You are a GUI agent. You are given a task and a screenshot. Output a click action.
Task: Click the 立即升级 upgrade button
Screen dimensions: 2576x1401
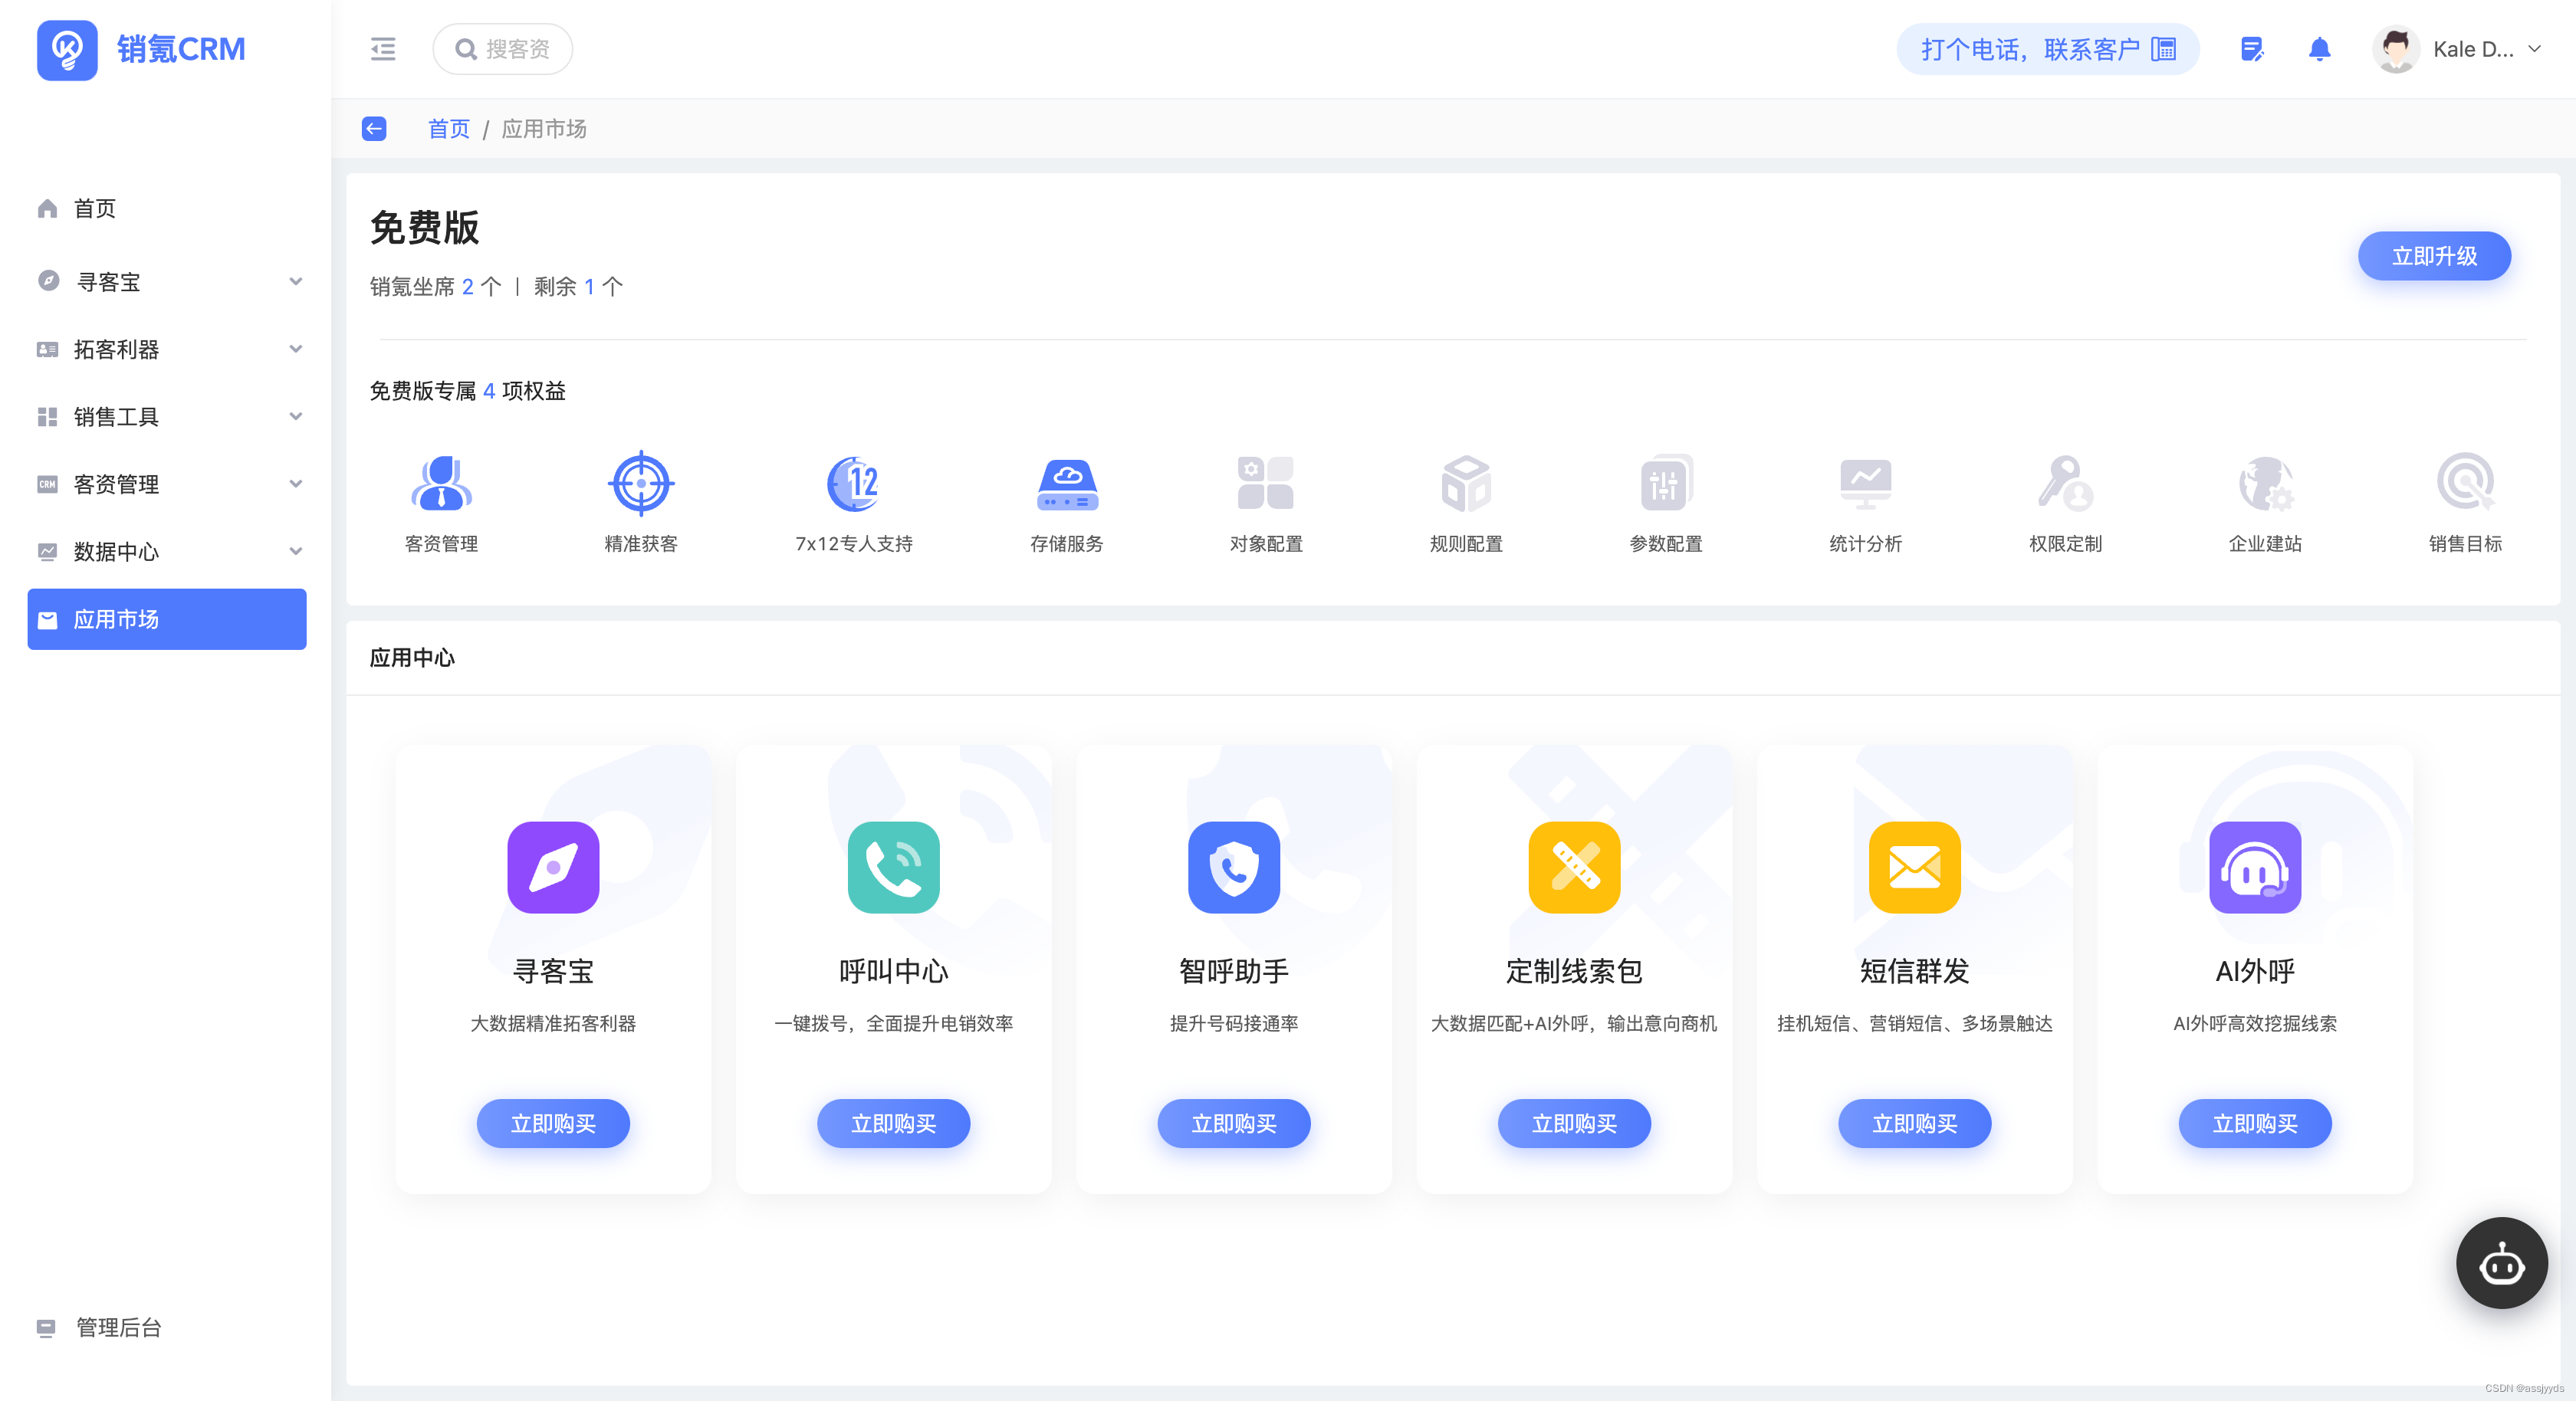2434,256
